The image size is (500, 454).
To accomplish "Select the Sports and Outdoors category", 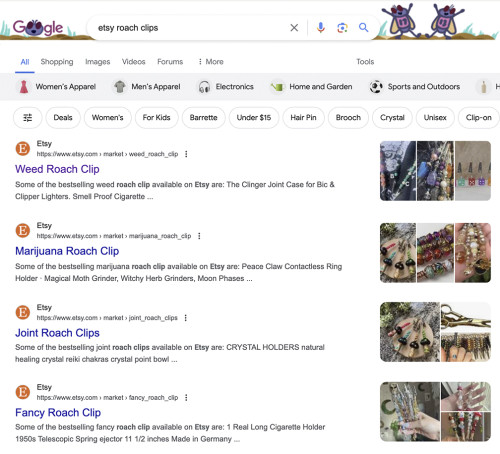I will 415,87.
